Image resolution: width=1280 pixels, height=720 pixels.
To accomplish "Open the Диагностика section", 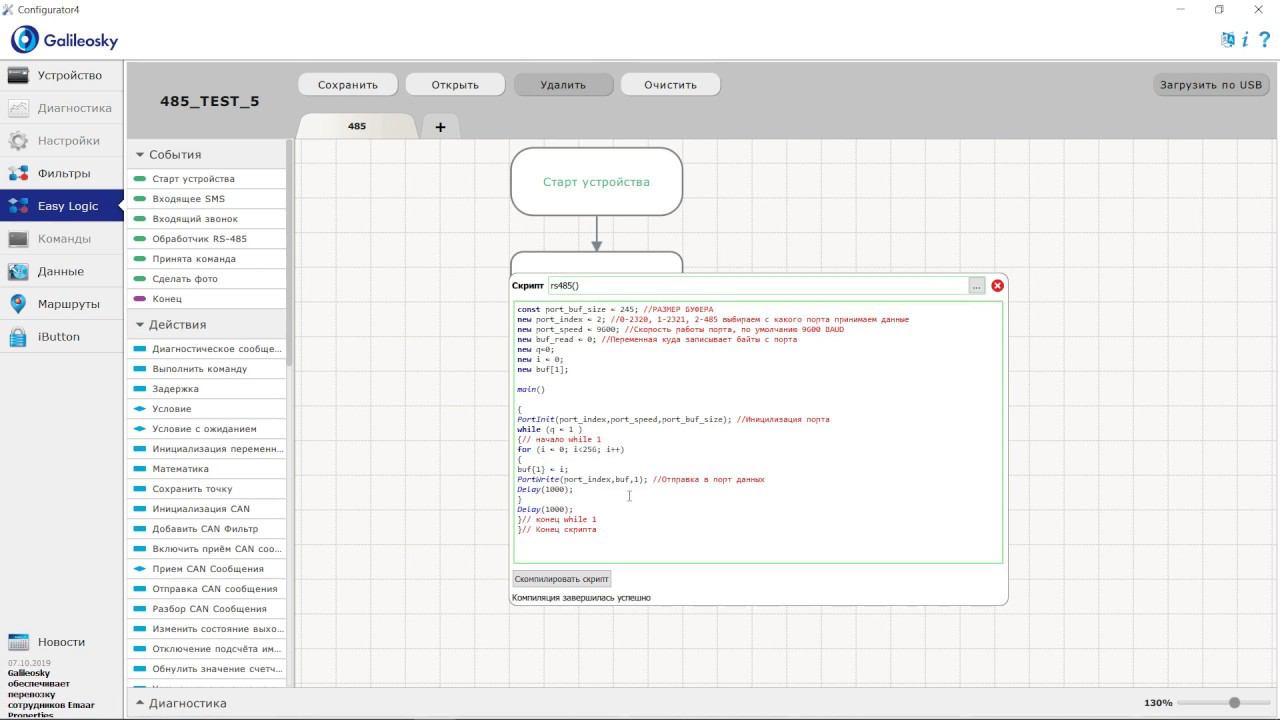I will (x=62, y=108).
